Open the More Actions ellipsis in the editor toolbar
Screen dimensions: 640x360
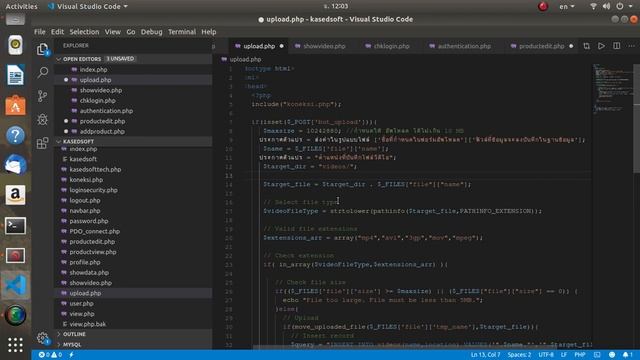[x=631, y=46]
